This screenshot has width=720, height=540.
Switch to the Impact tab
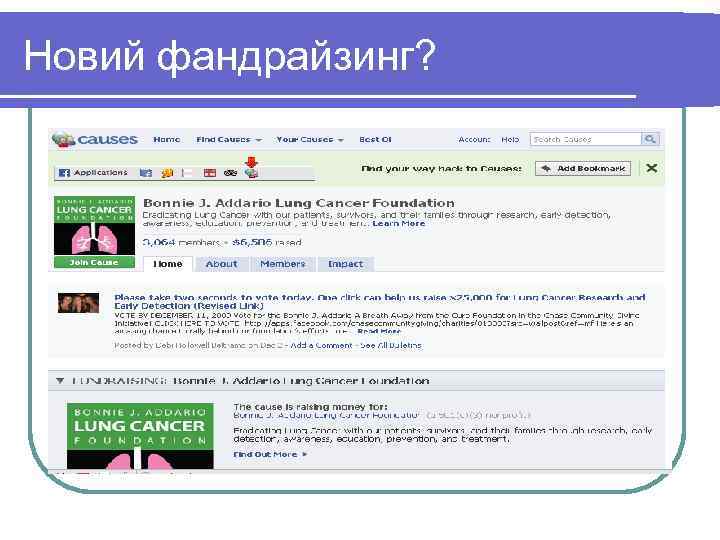point(345,264)
